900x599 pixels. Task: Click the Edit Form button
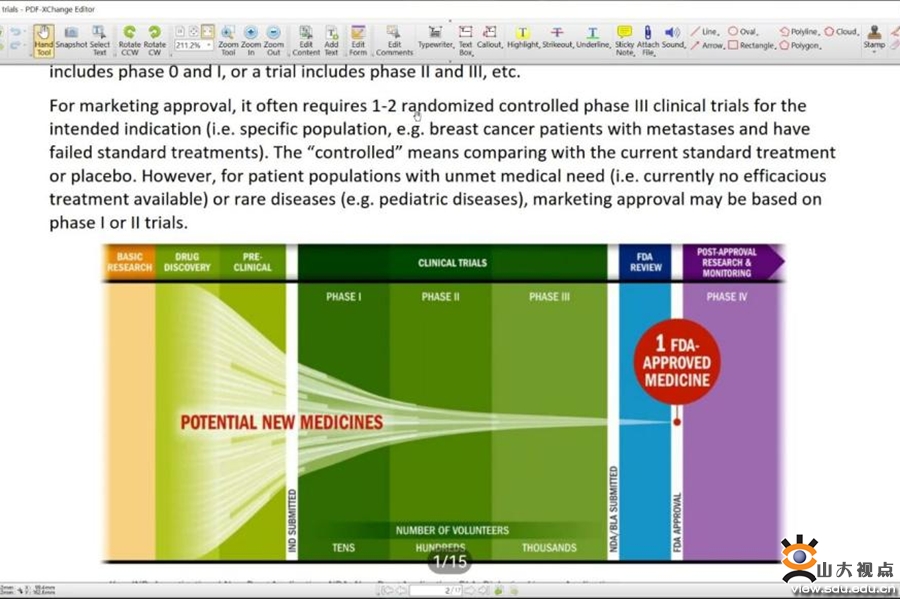click(358, 39)
